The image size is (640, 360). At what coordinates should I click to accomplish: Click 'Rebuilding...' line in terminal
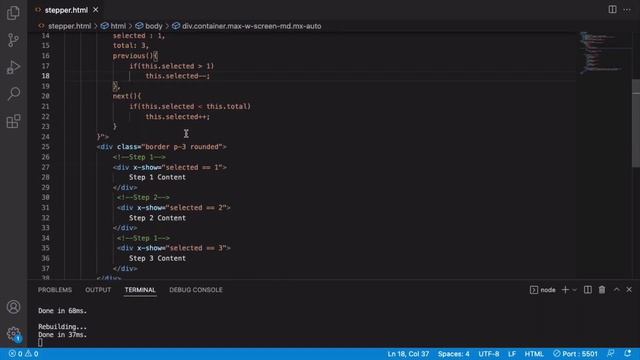[x=62, y=327]
